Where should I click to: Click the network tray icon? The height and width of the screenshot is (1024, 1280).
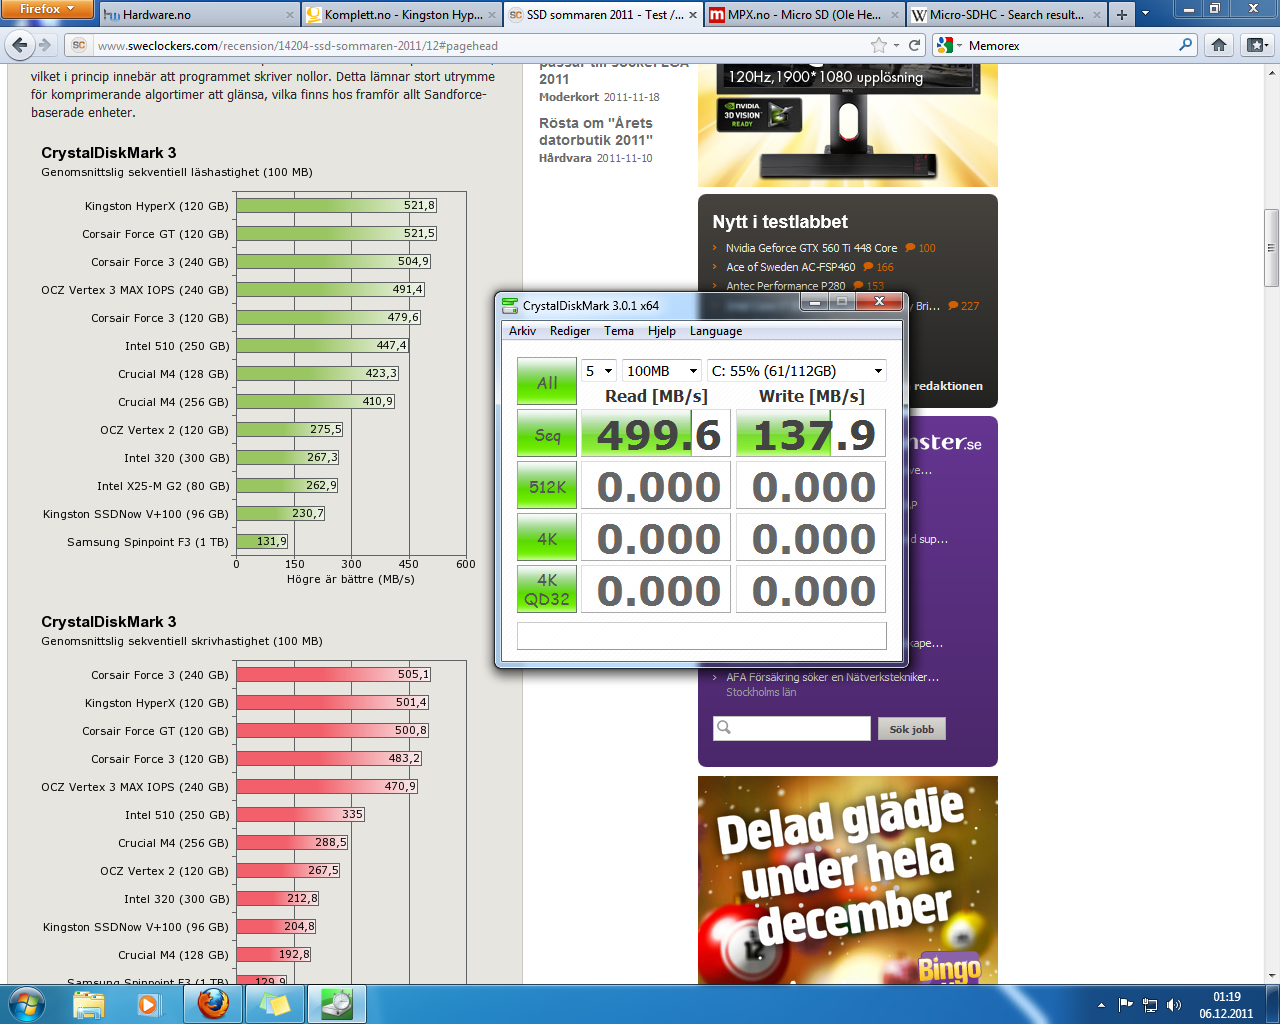[x=1150, y=1005]
